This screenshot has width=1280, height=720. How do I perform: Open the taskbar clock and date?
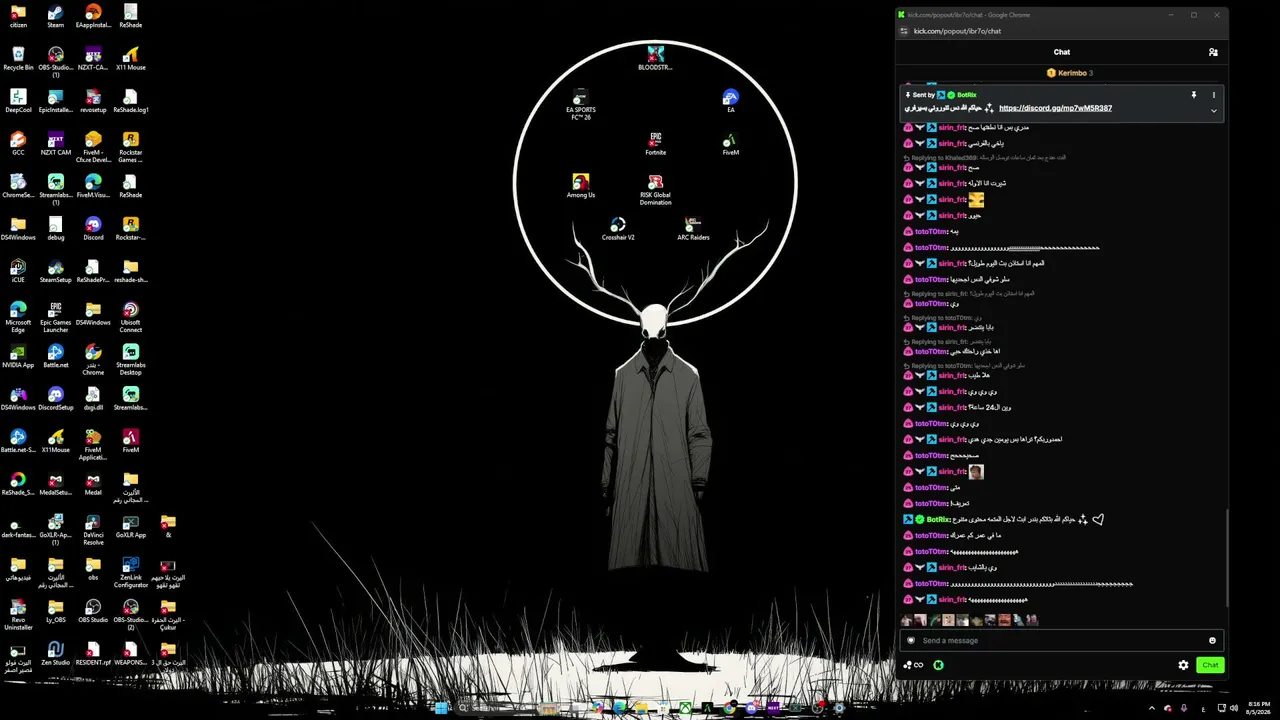(1259, 708)
